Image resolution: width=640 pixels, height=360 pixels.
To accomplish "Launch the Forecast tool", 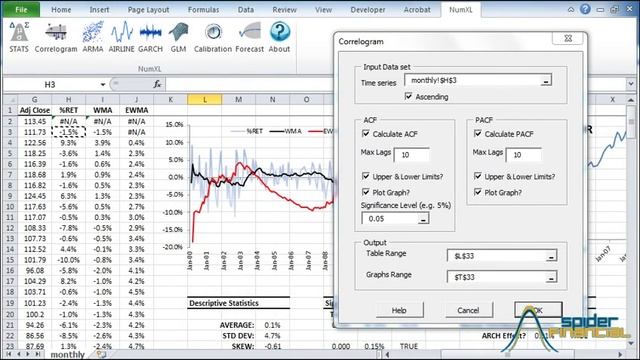I will point(249,38).
